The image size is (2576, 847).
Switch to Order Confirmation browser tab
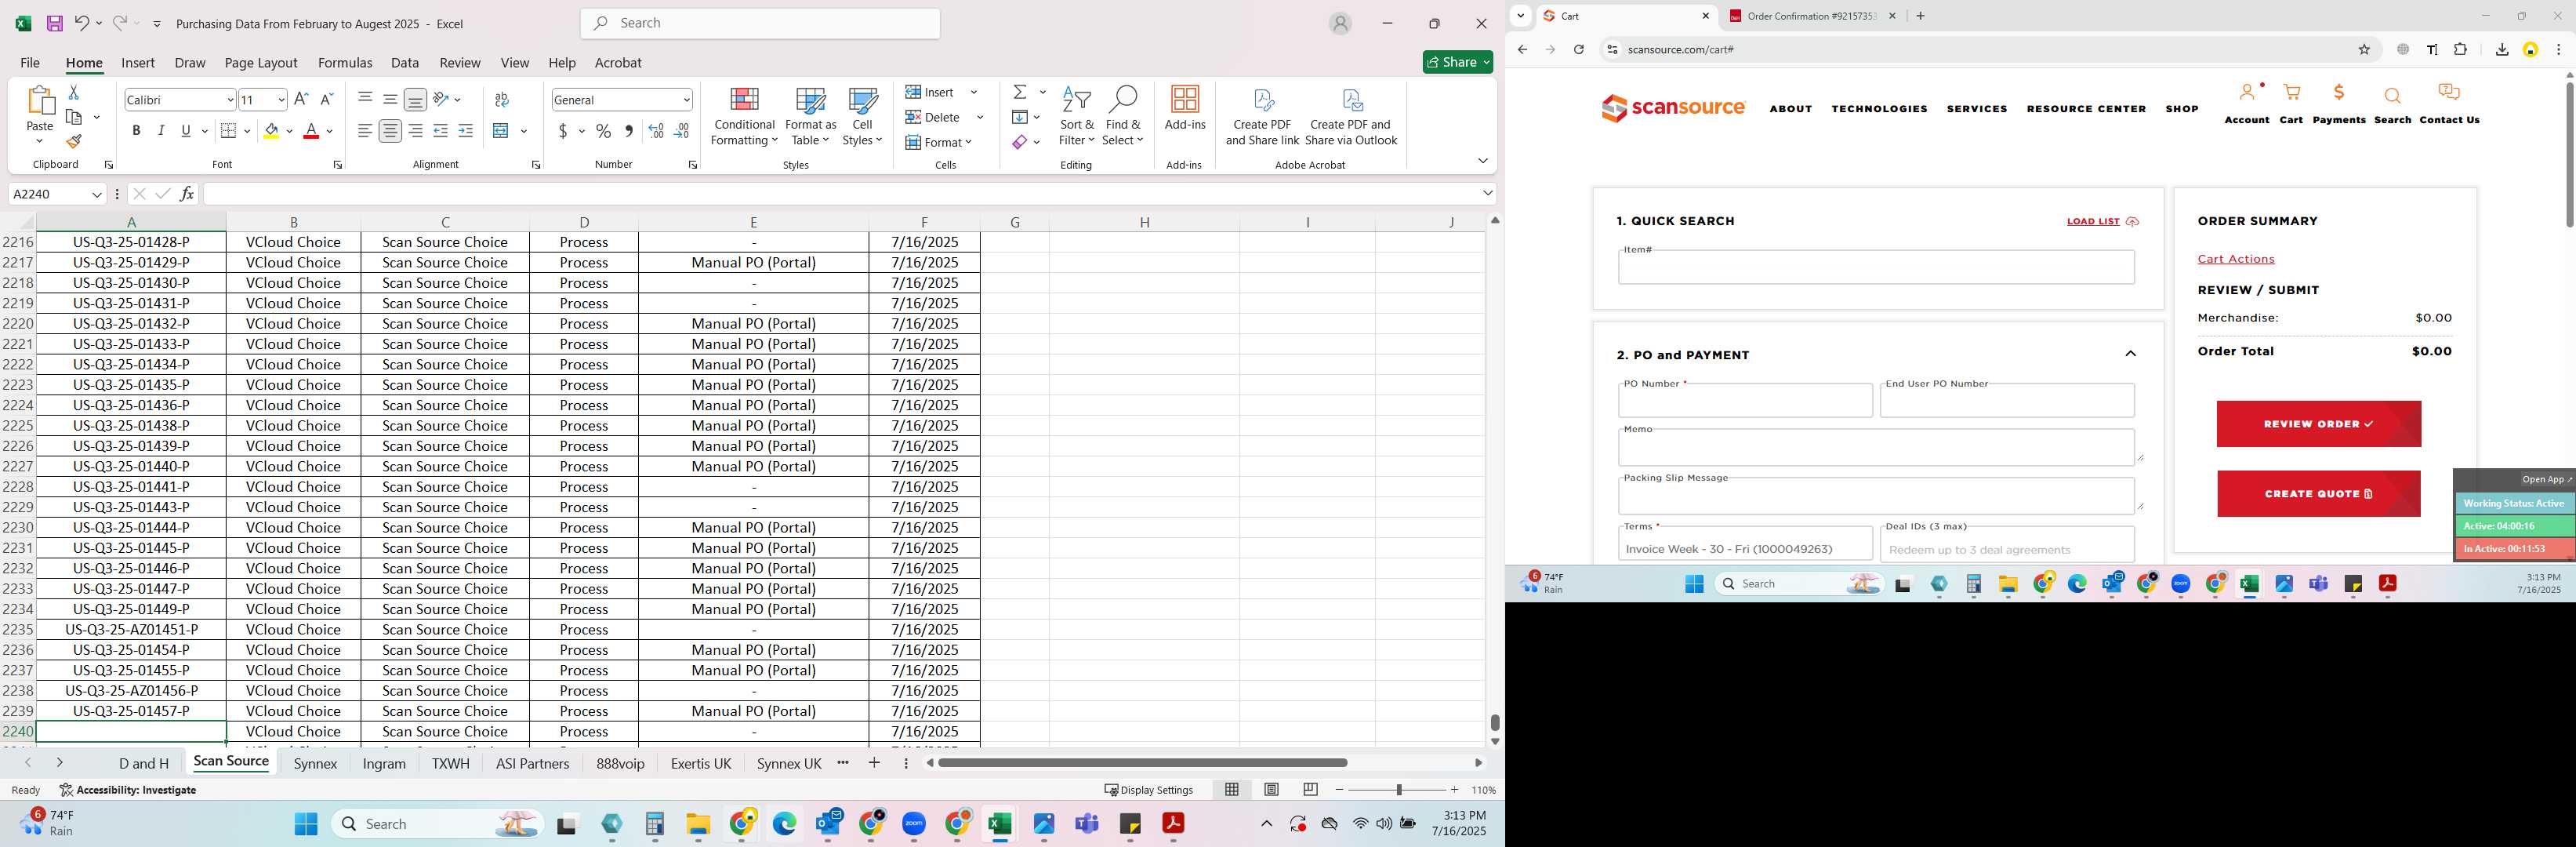[x=1811, y=16]
